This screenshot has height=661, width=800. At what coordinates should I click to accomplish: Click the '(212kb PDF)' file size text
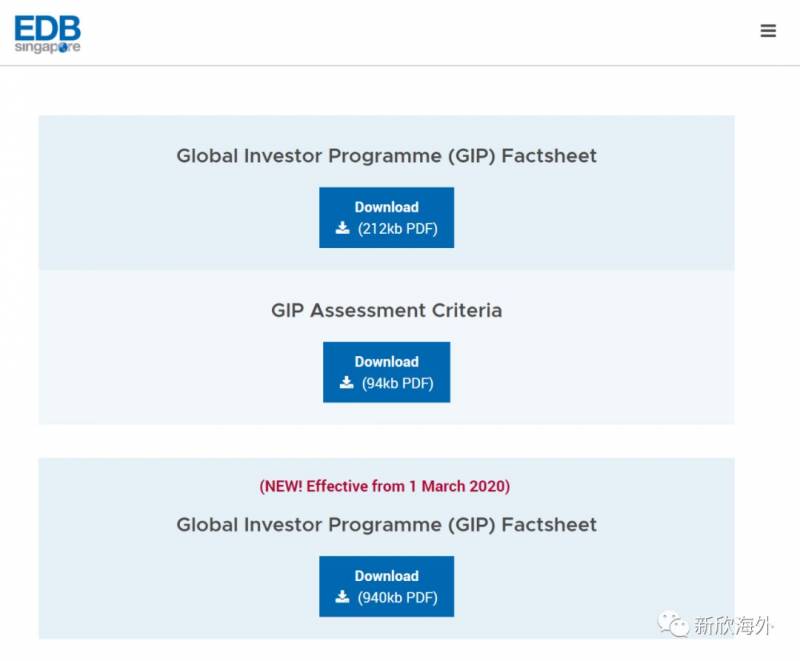(398, 228)
